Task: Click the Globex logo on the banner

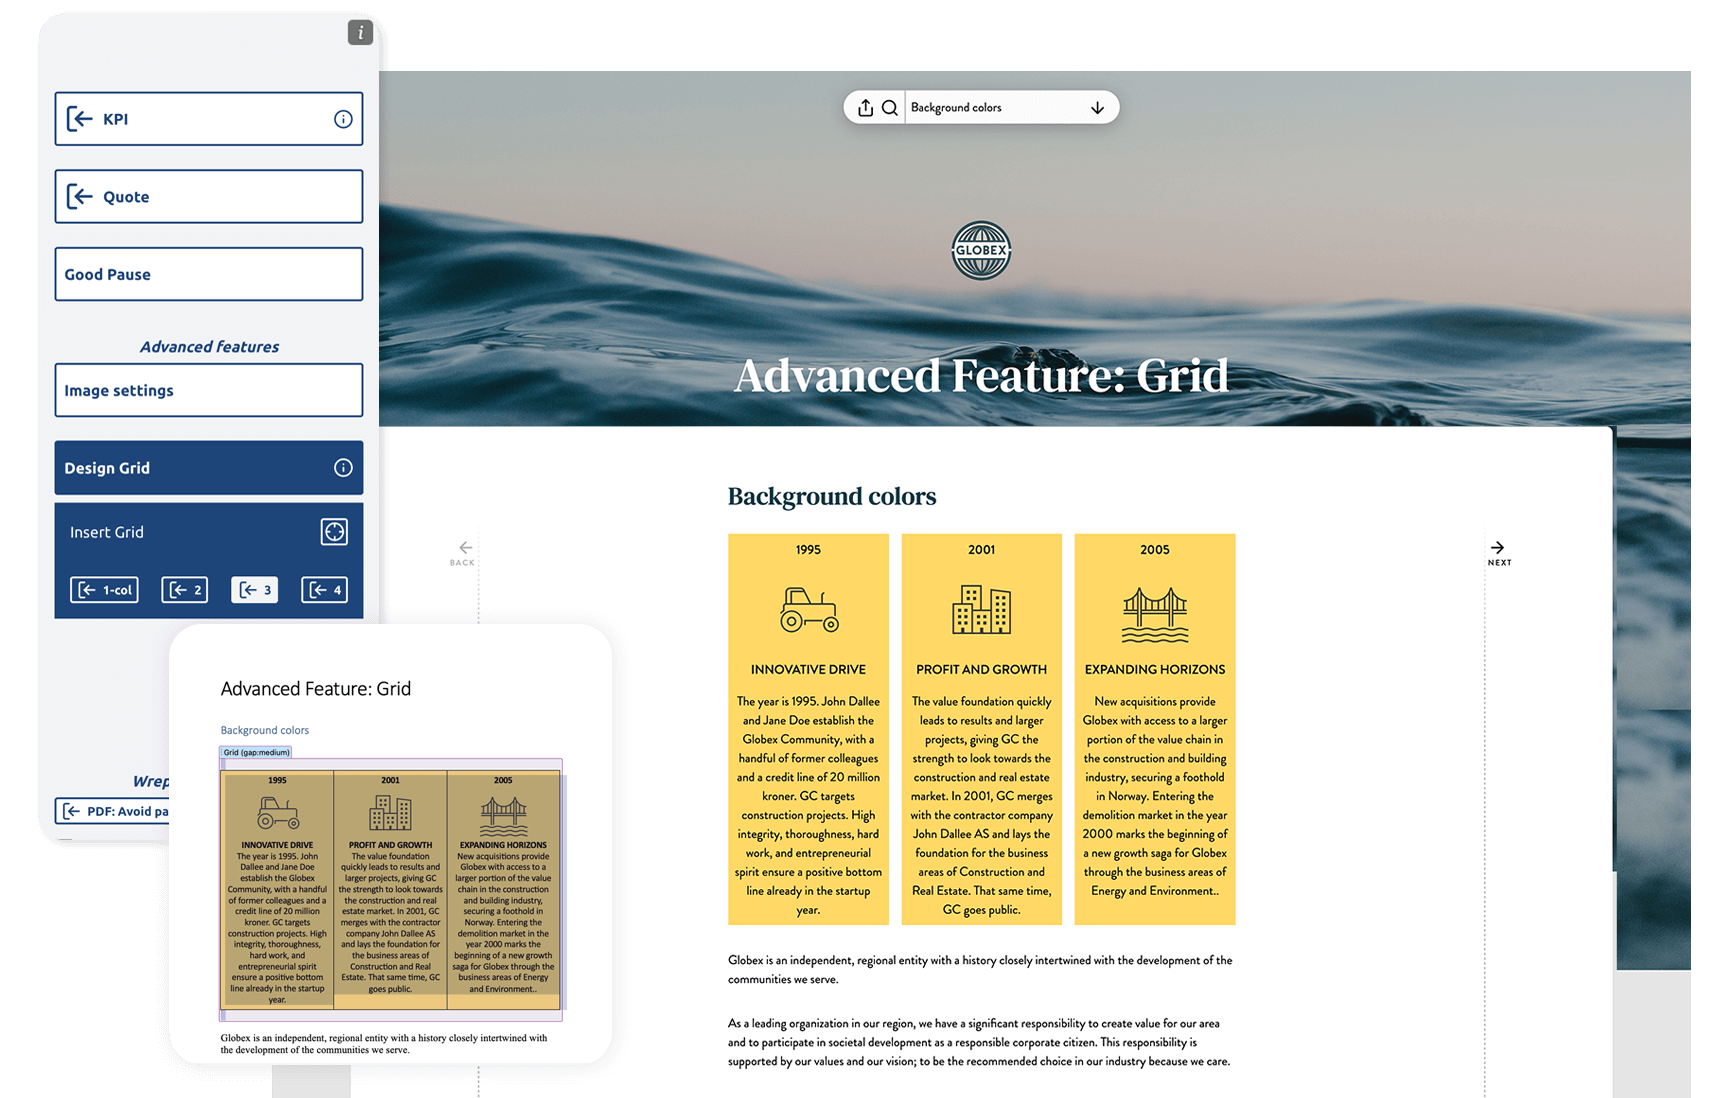Action: coord(980,250)
